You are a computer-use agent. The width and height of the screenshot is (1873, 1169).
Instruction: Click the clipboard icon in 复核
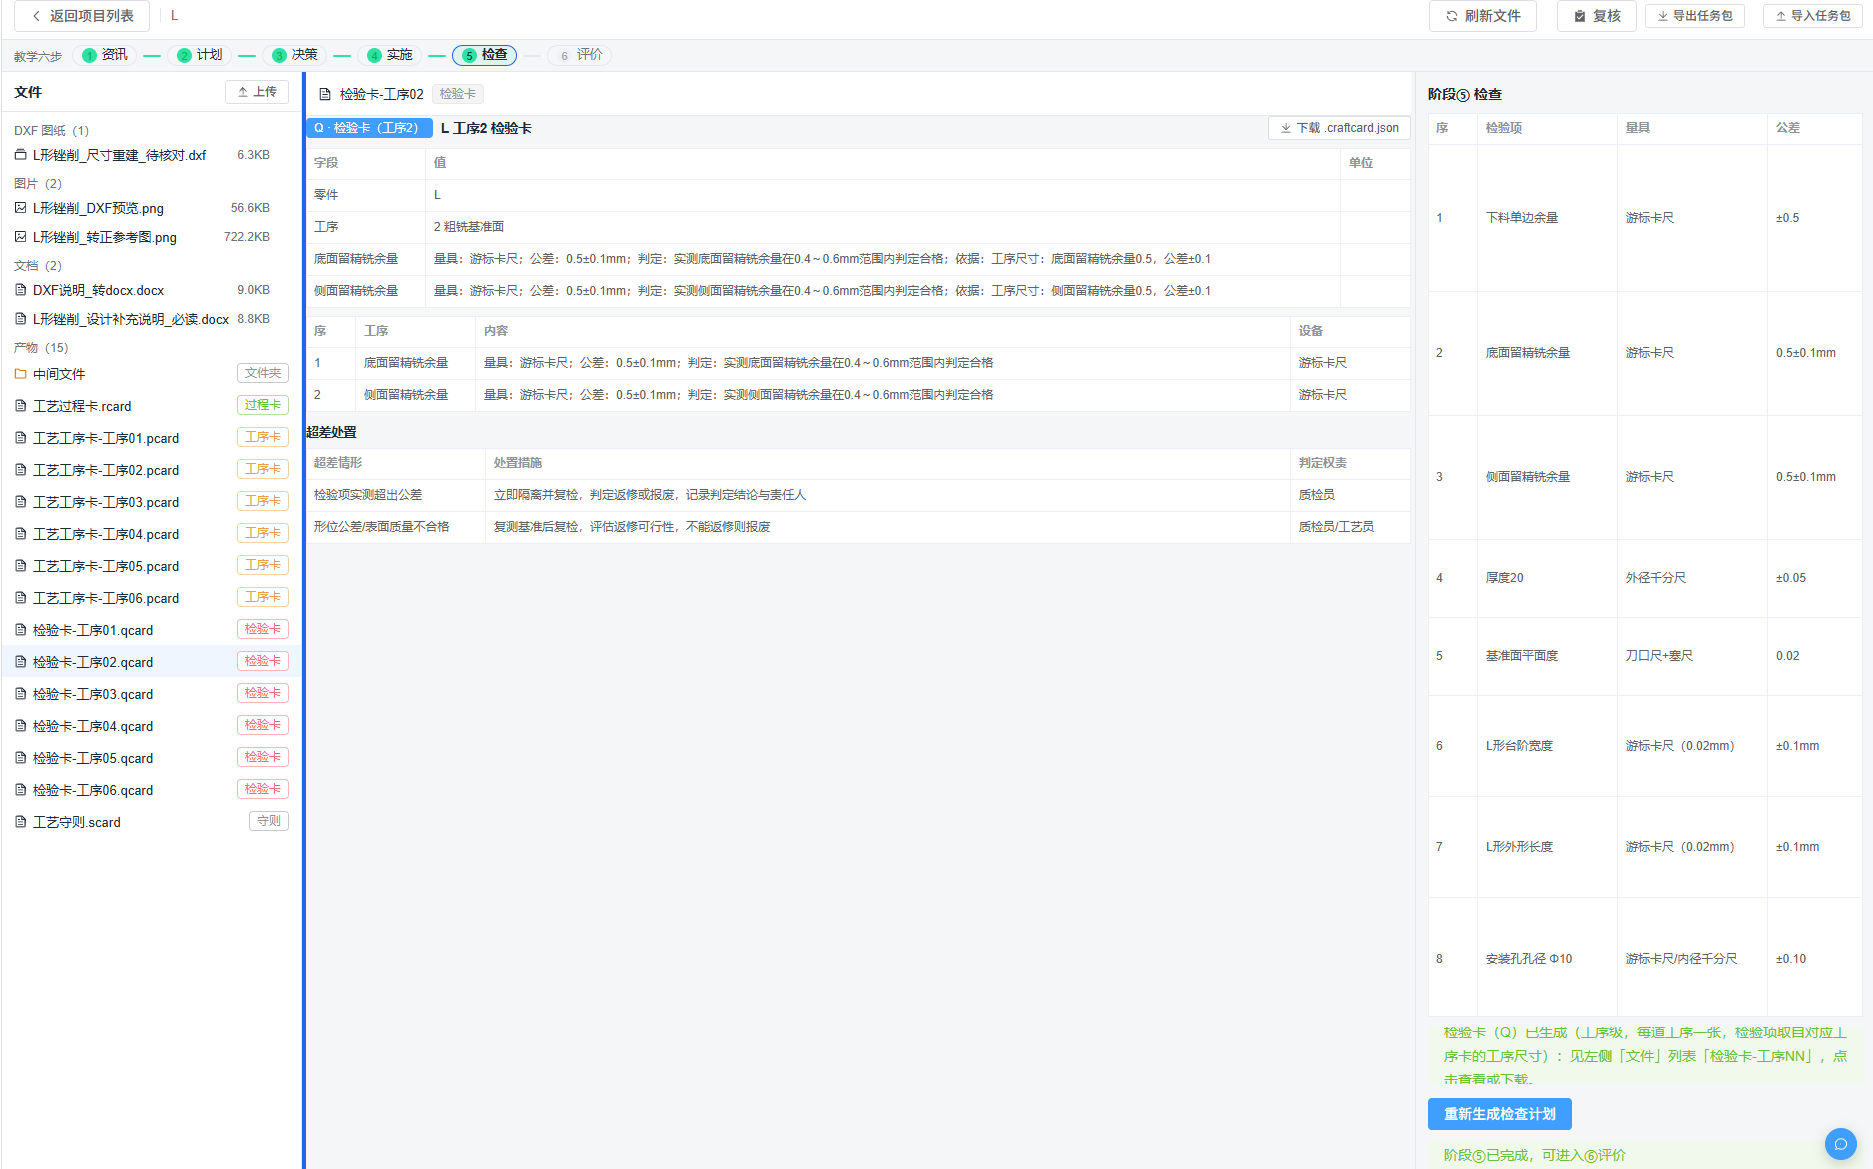click(x=1580, y=16)
